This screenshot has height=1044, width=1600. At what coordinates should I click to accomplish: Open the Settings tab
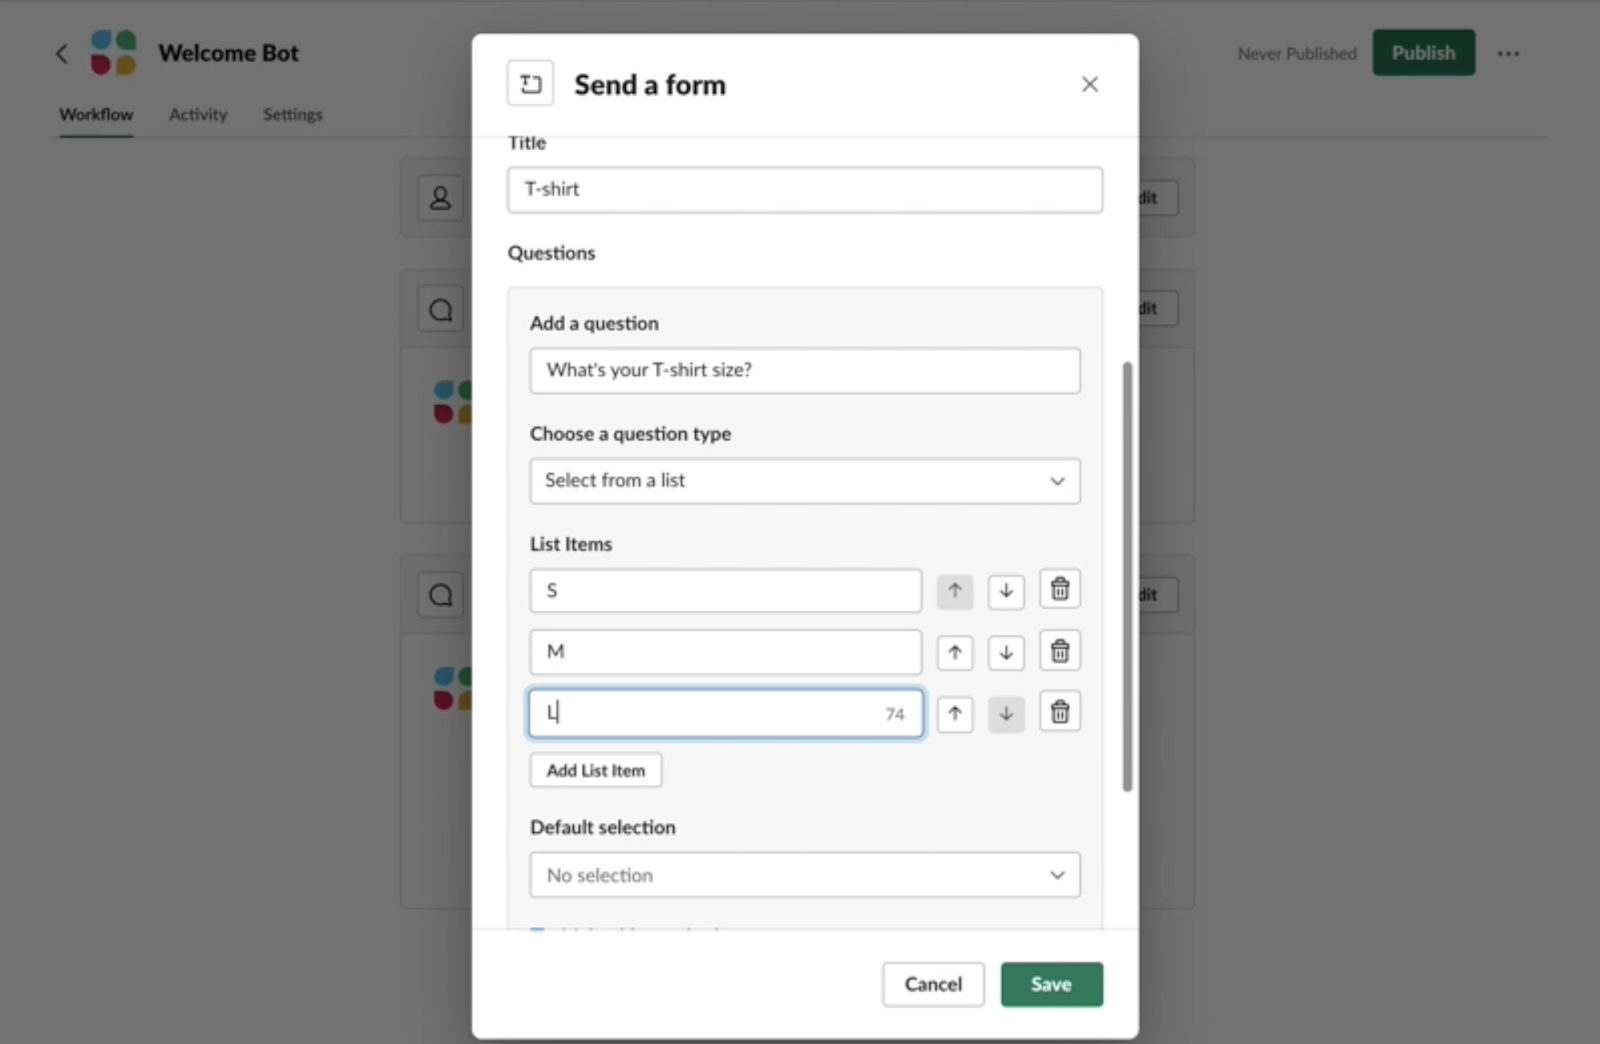tap(292, 115)
